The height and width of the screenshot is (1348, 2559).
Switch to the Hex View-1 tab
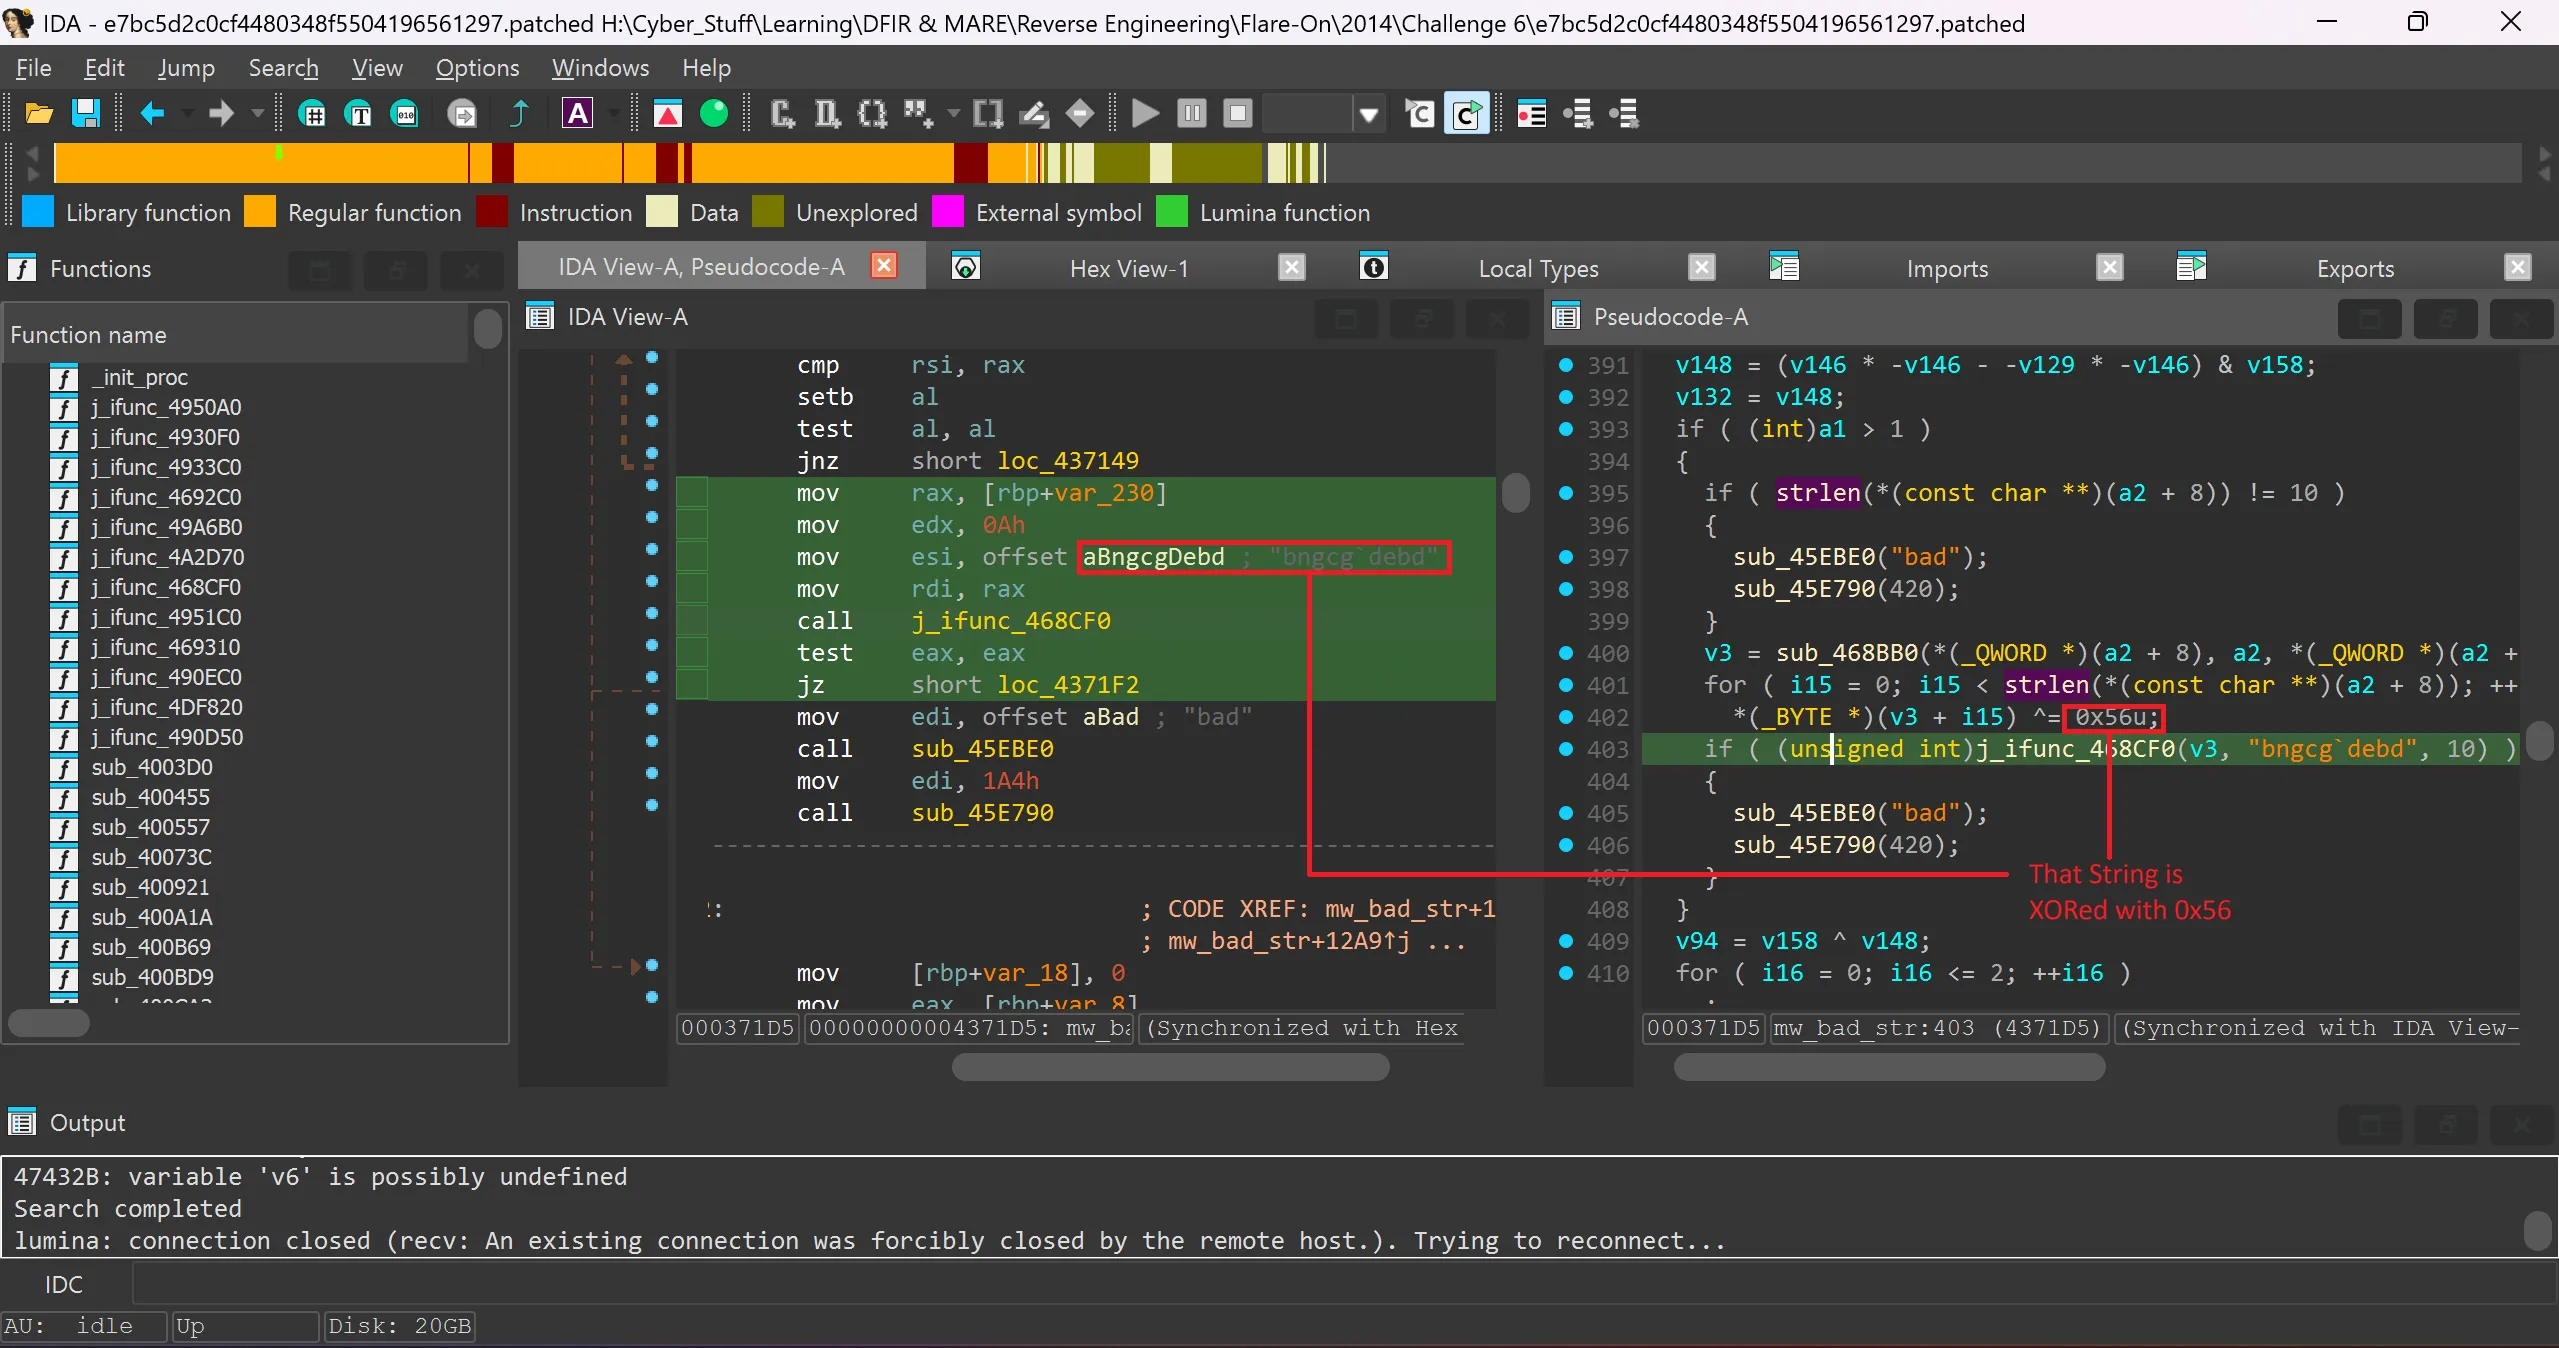point(1128,268)
